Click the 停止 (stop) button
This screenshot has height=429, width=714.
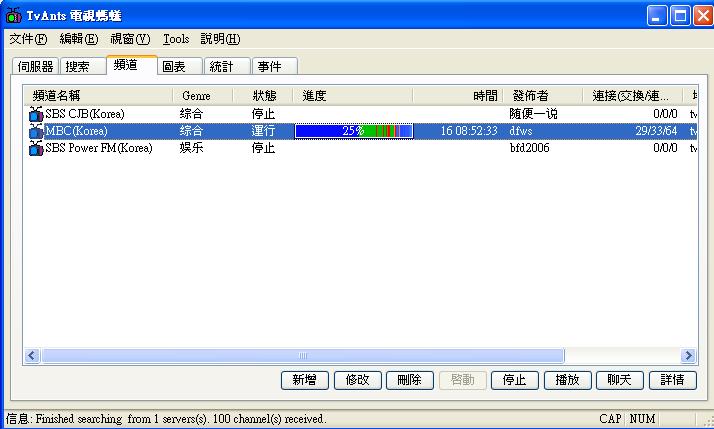tap(515, 380)
